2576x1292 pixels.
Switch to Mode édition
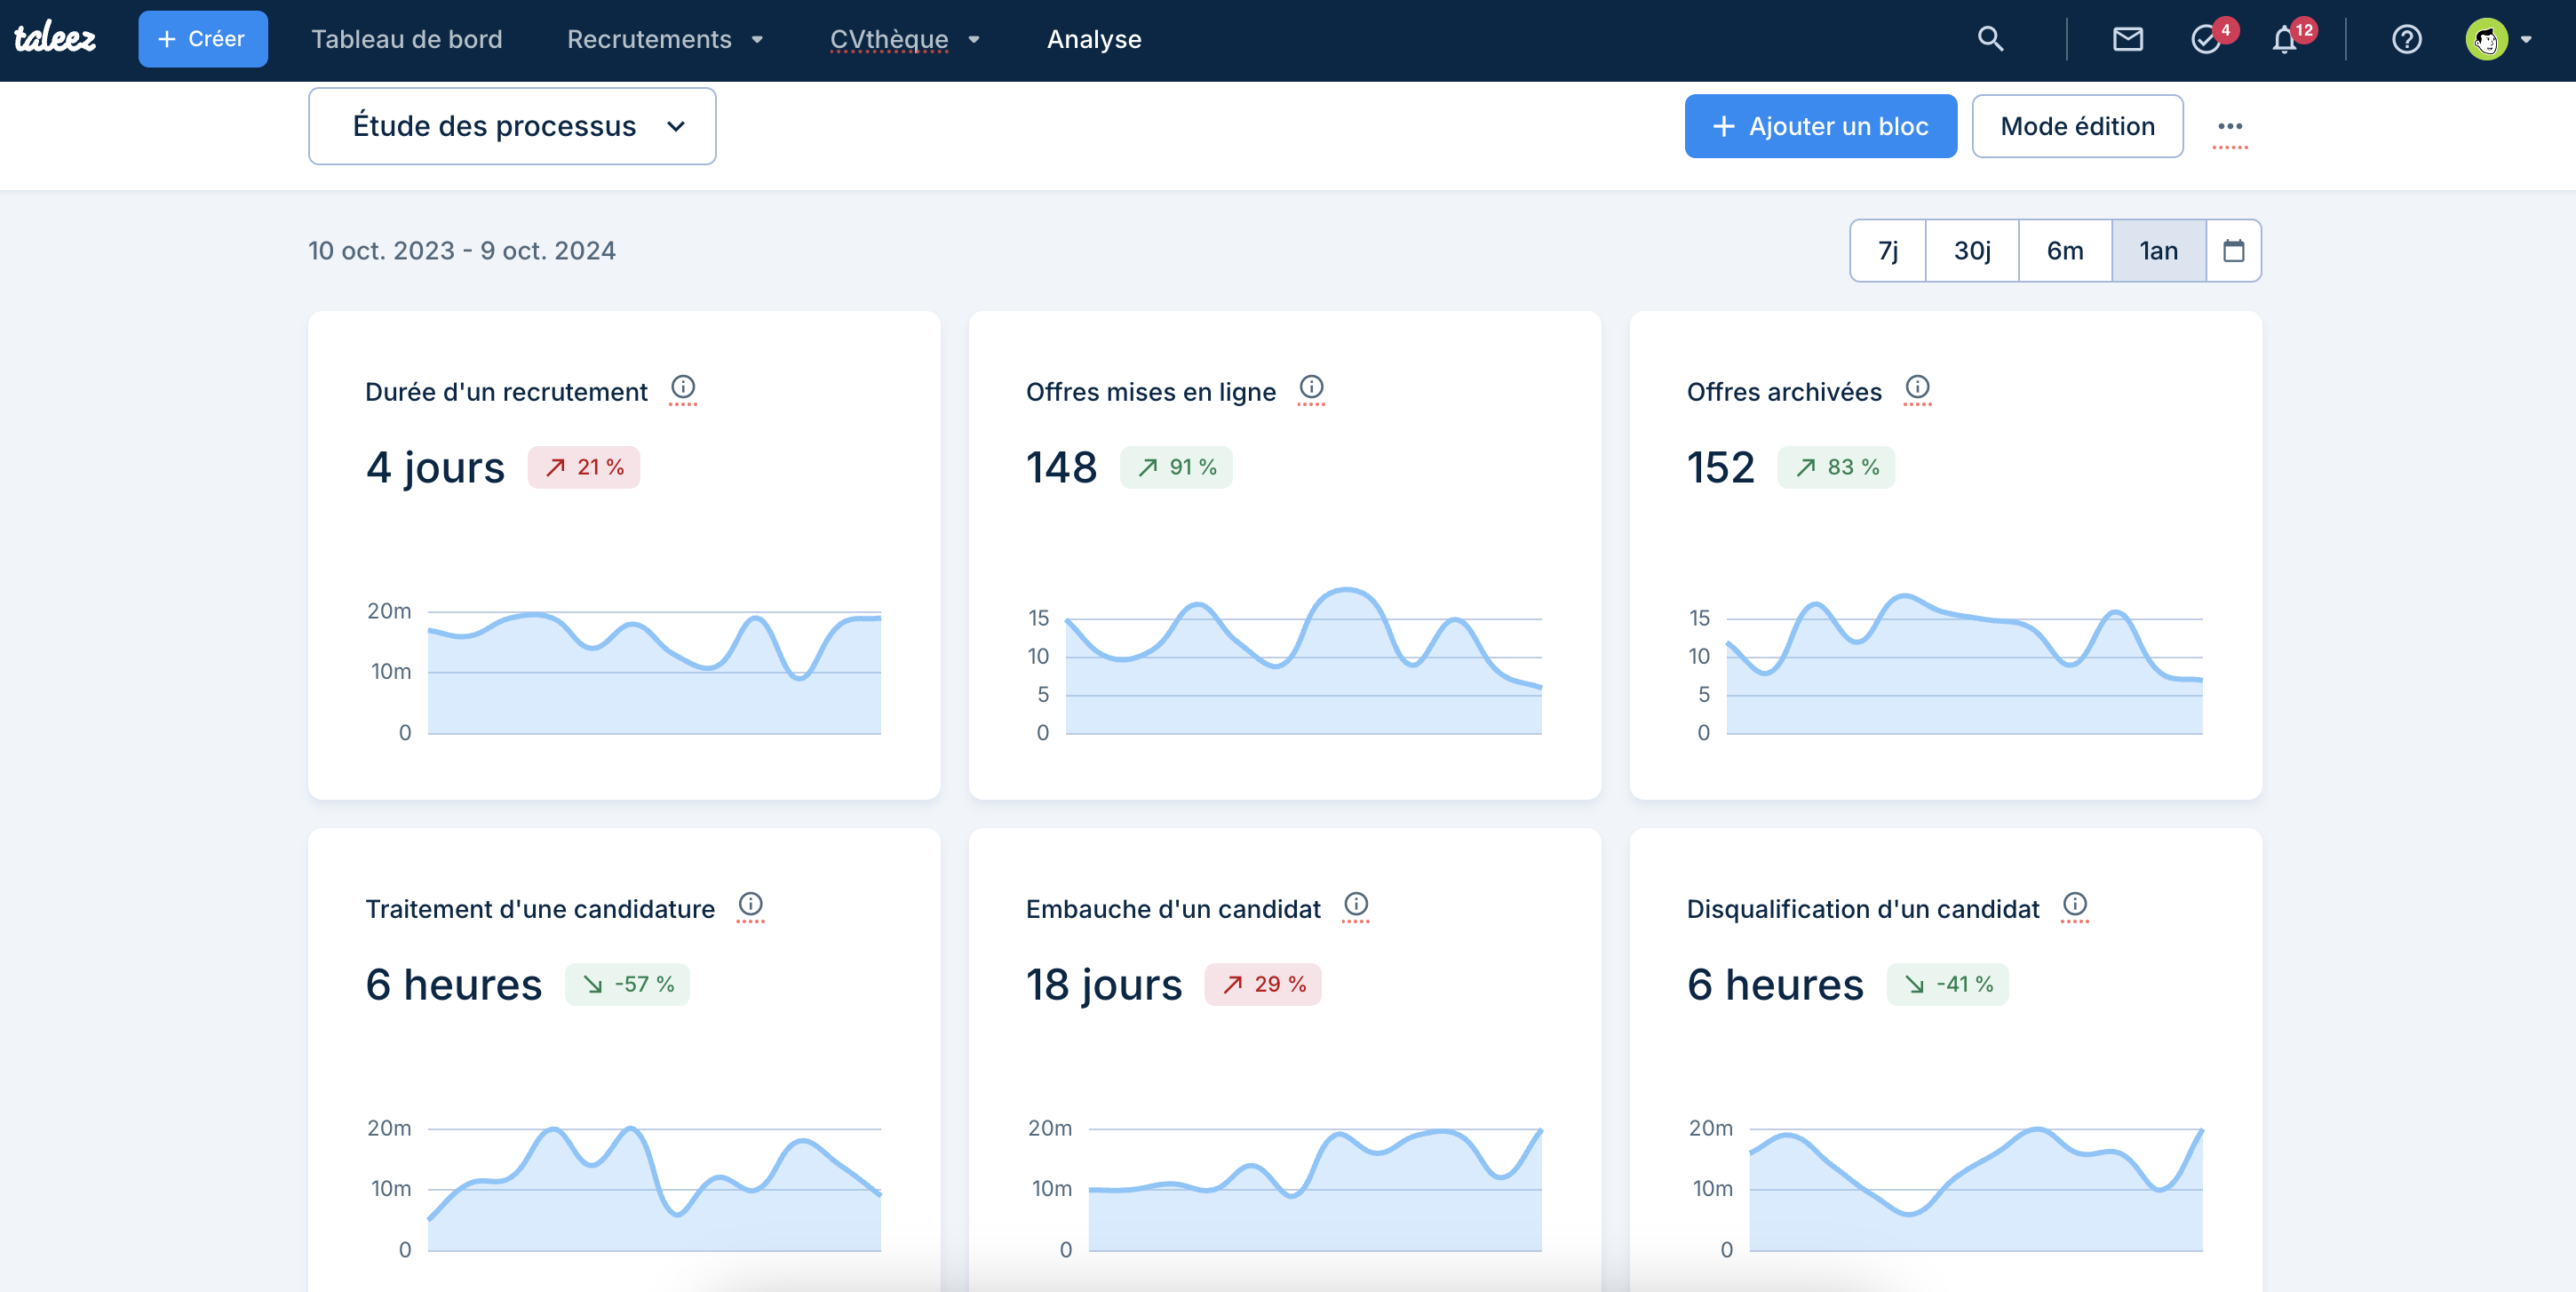click(x=2077, y=126)
